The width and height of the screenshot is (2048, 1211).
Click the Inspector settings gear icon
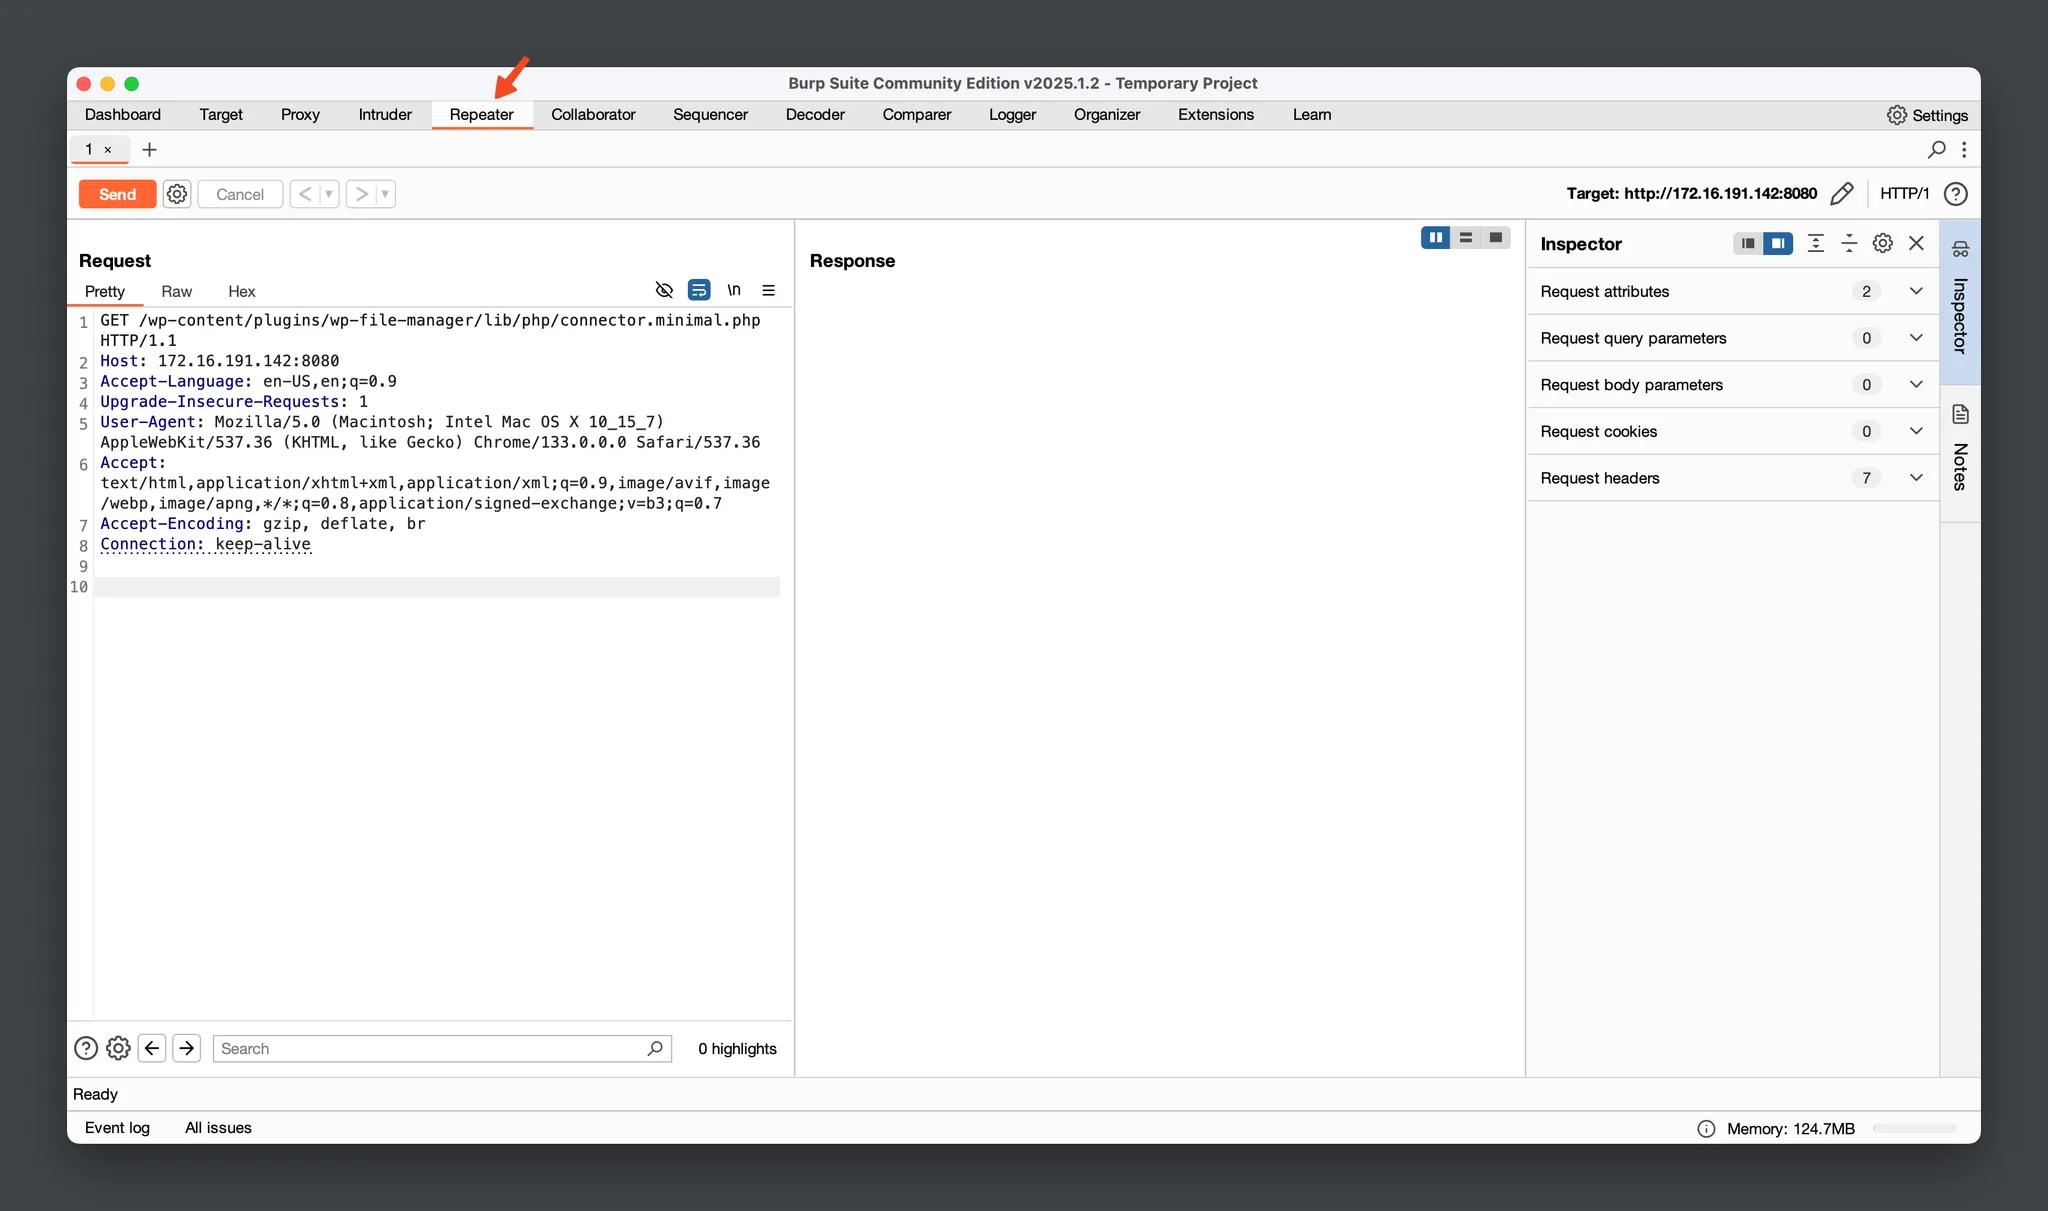point(1882,243)
